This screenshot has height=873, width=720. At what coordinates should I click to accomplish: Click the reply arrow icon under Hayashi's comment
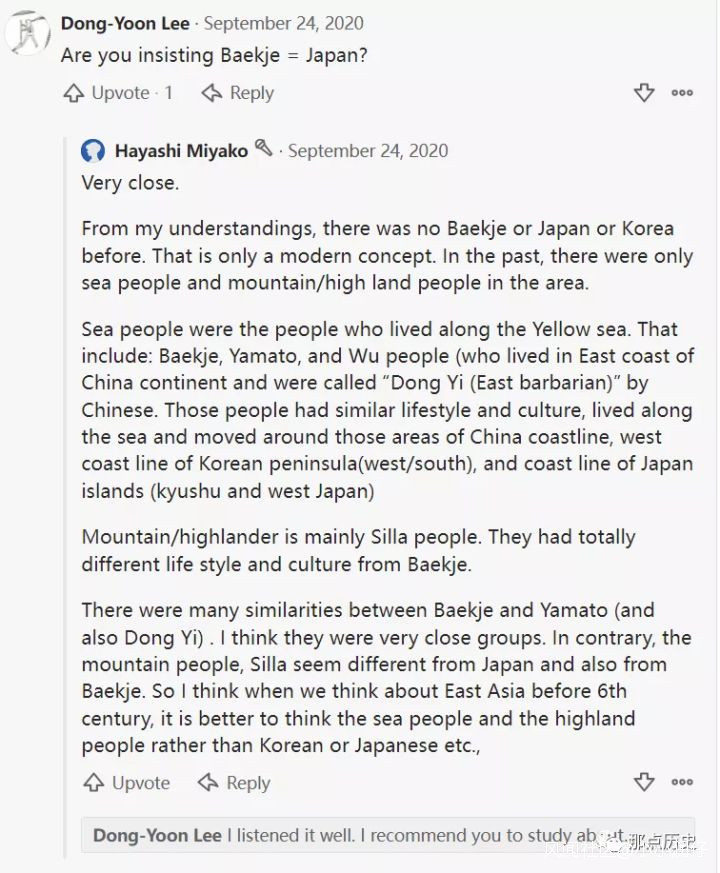pos(208,783)
